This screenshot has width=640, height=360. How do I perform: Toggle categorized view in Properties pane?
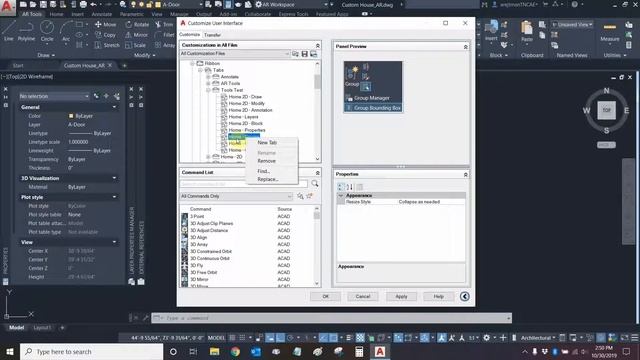coord(341,187)
